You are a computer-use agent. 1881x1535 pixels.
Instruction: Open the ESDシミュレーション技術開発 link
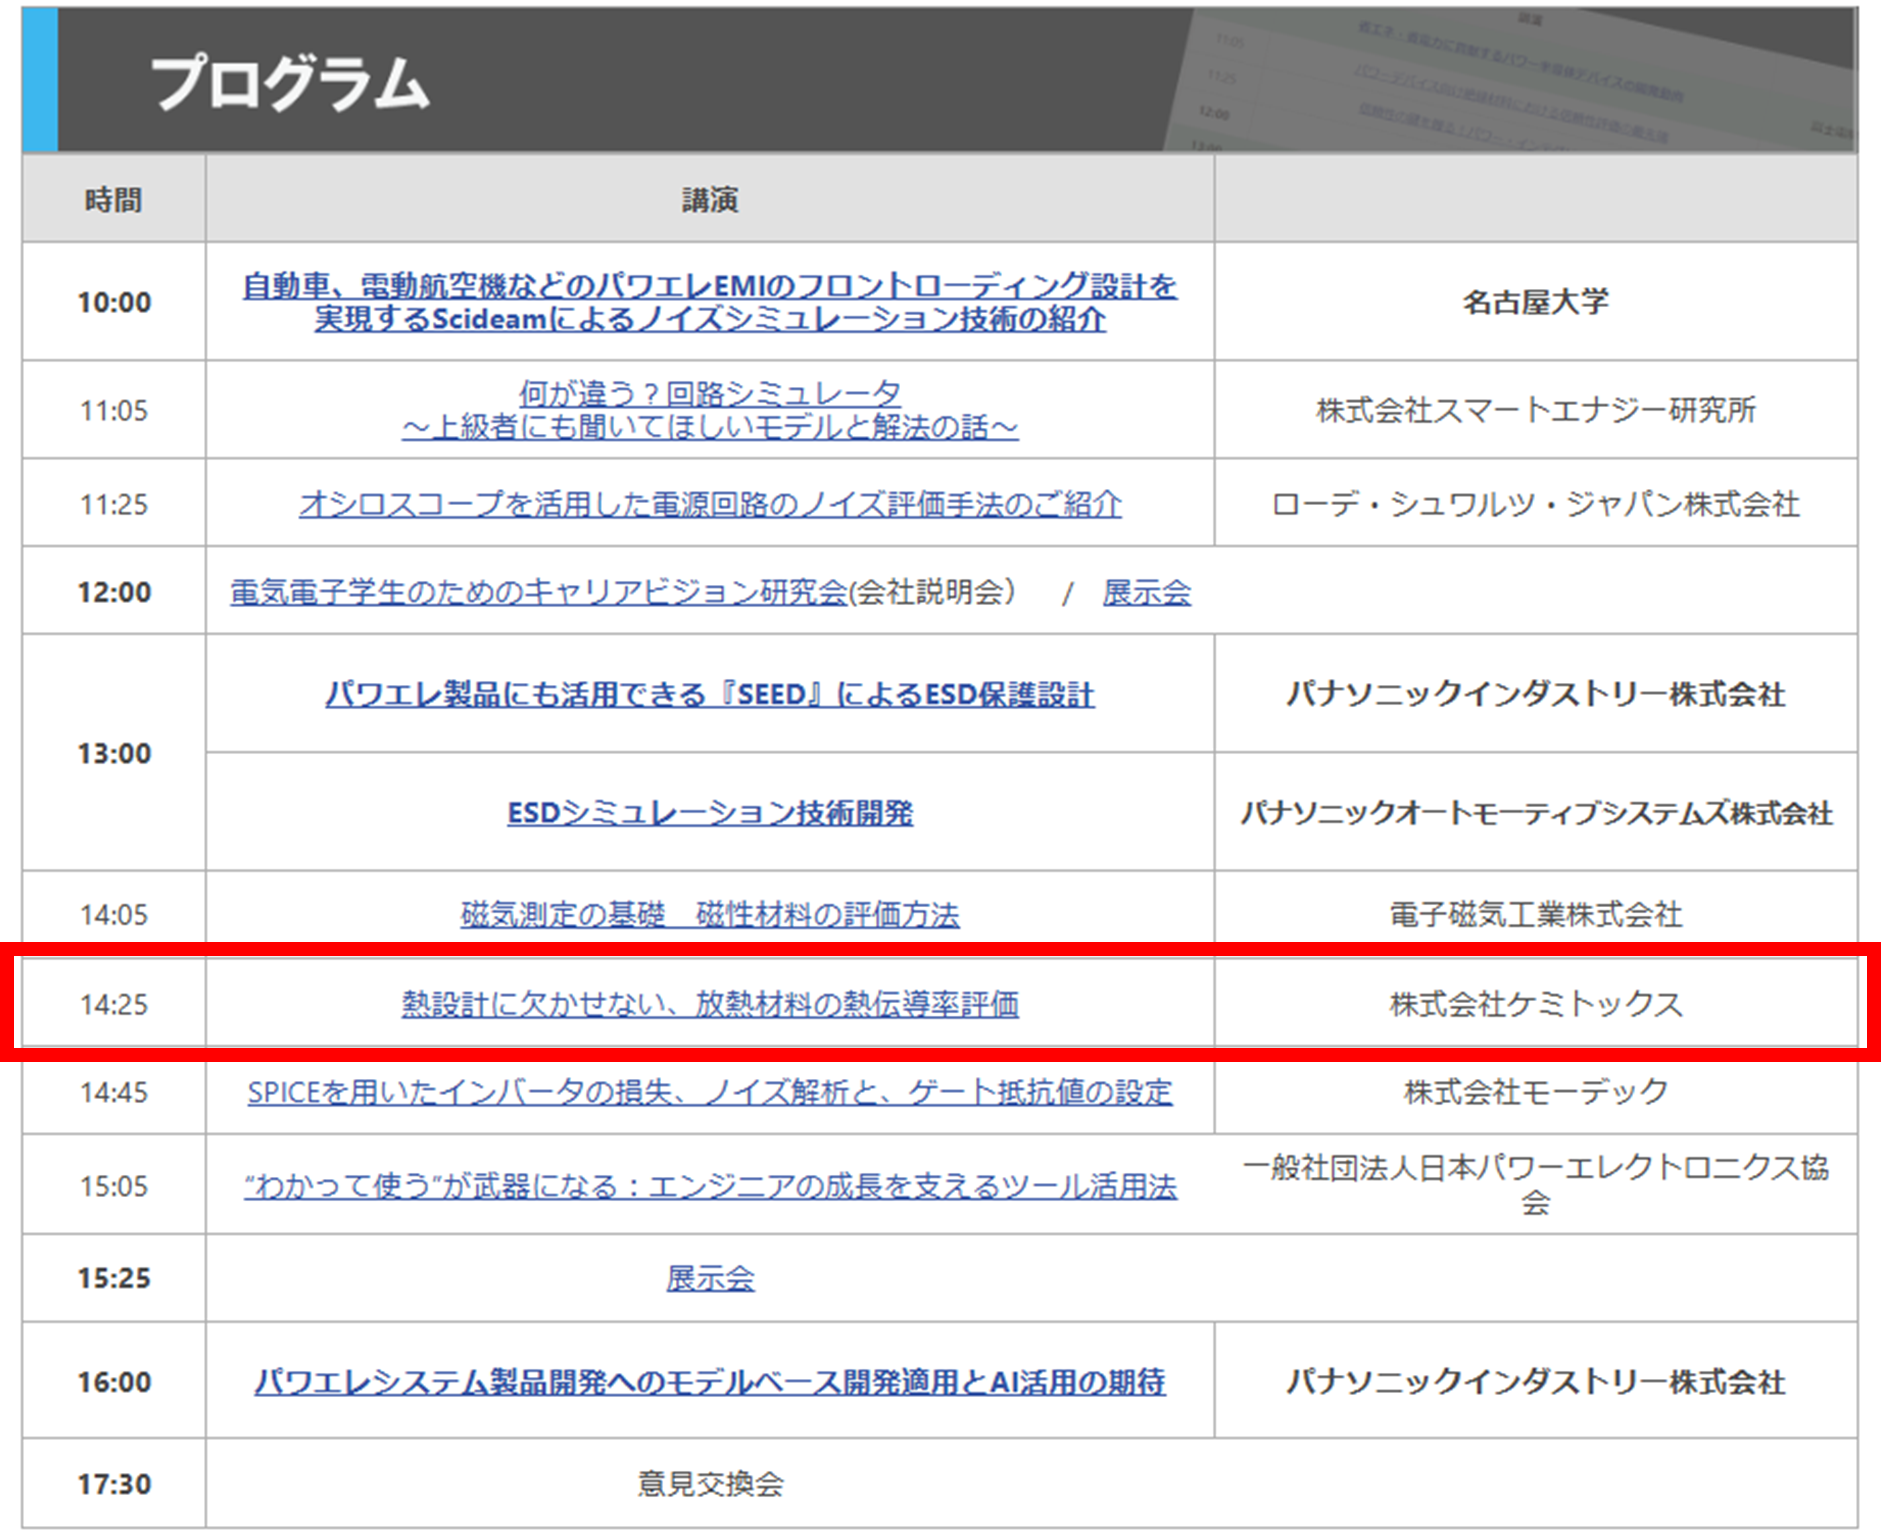(709, 812)
